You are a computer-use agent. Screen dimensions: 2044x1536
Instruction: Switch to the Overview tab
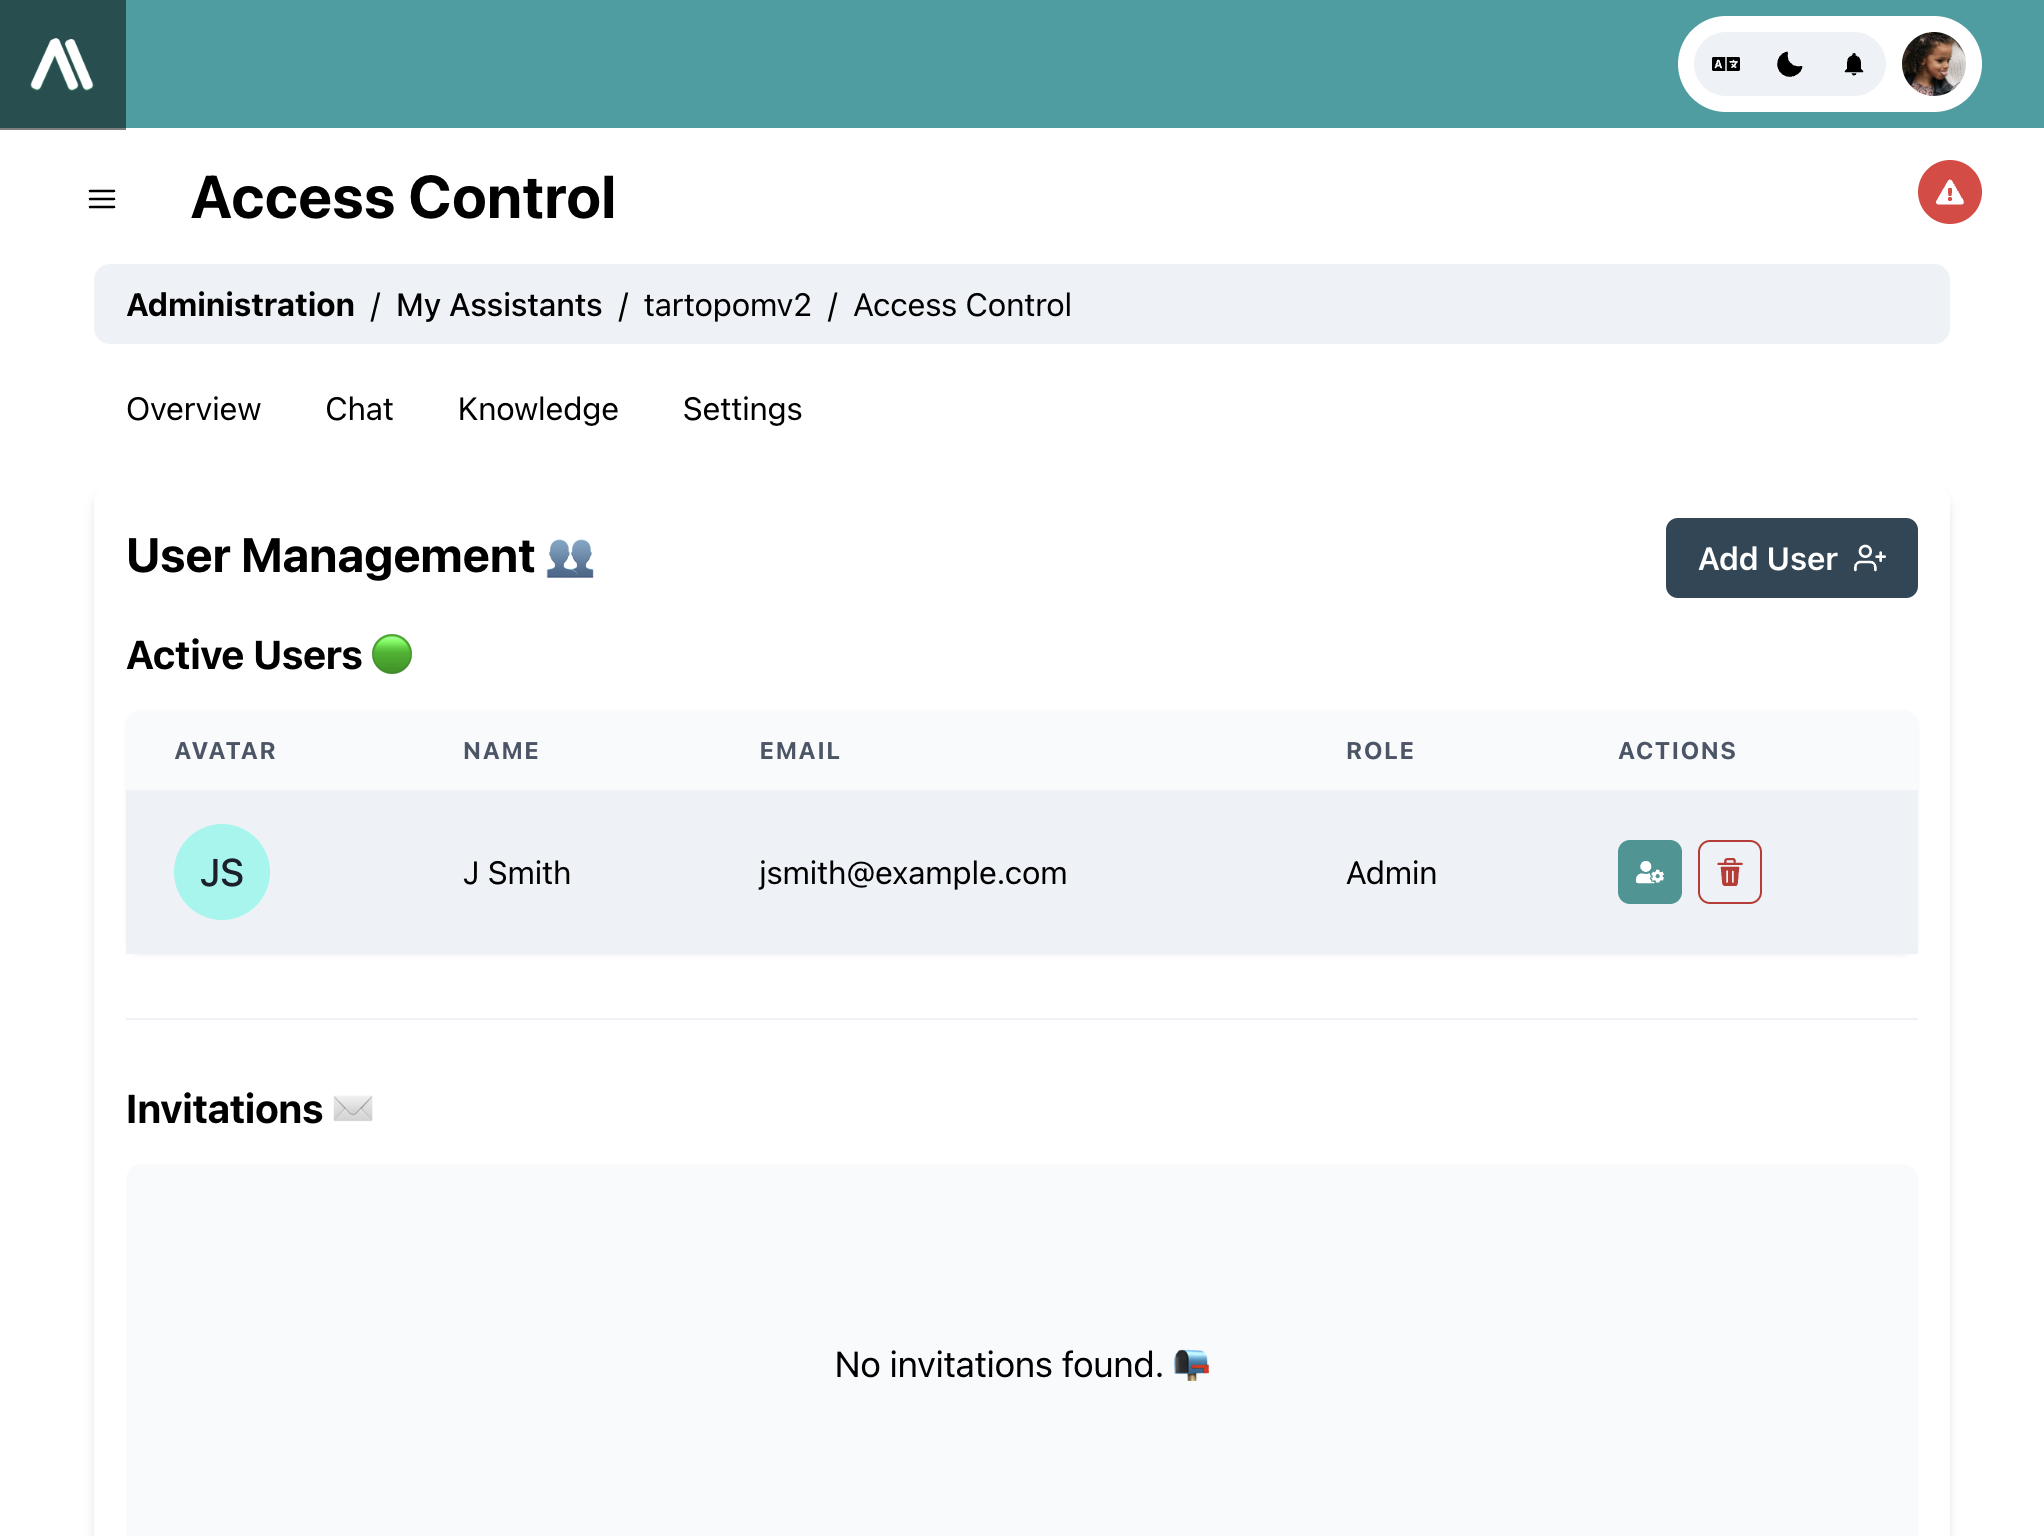coord(195,408)
